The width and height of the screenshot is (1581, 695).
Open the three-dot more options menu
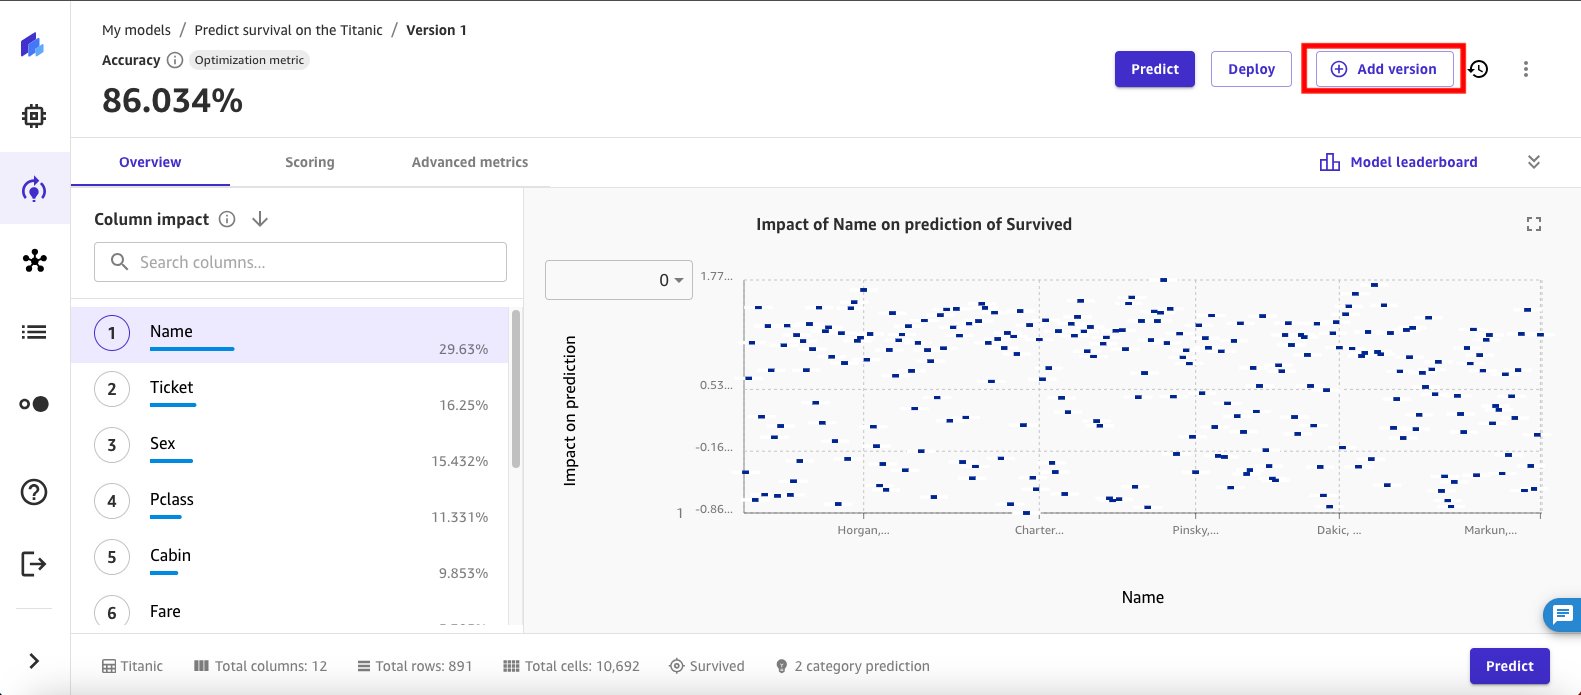[x=1526, y=69]
